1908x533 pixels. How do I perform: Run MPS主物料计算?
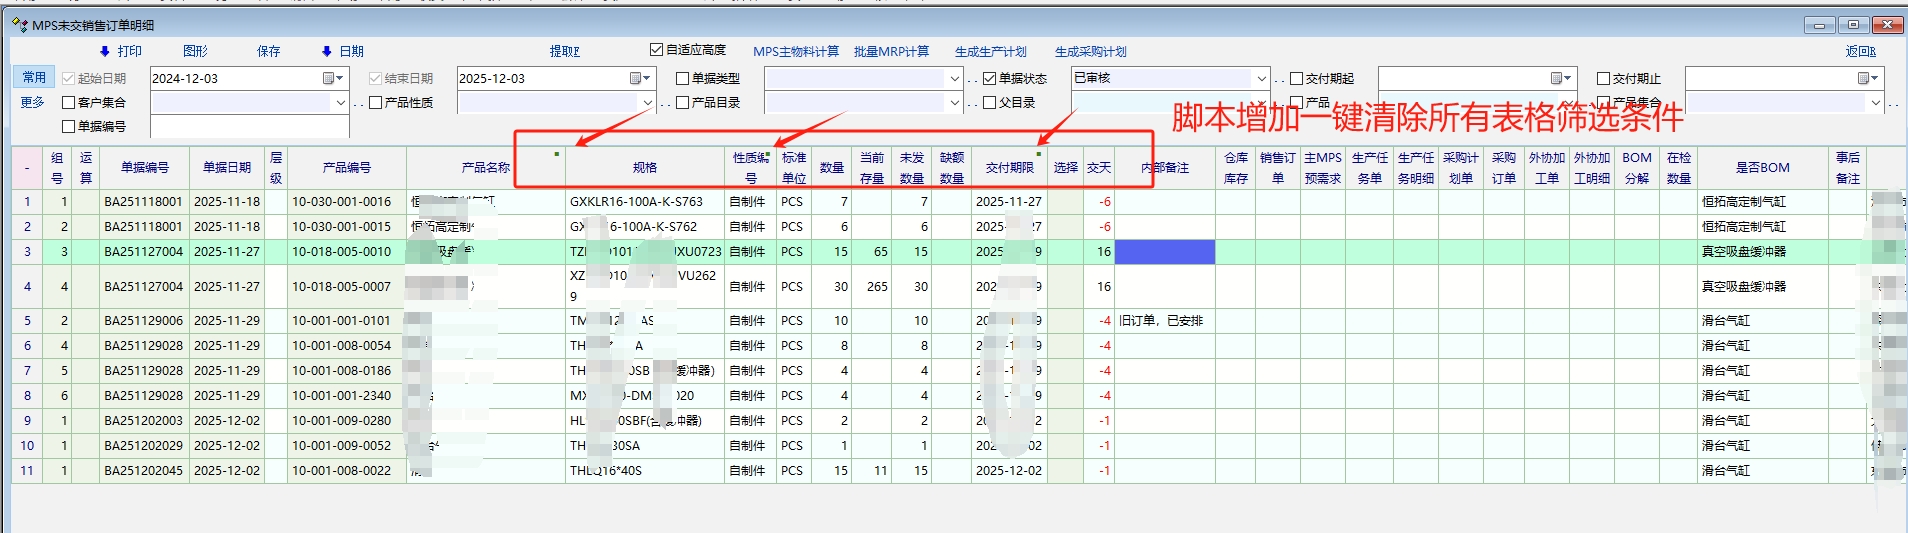click(x=796, y=51)
